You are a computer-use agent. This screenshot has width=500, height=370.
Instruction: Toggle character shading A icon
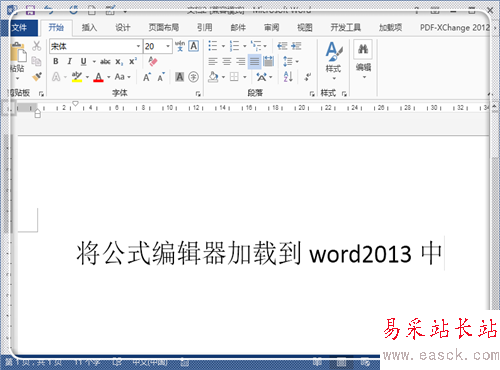click(x=180, y=77)
